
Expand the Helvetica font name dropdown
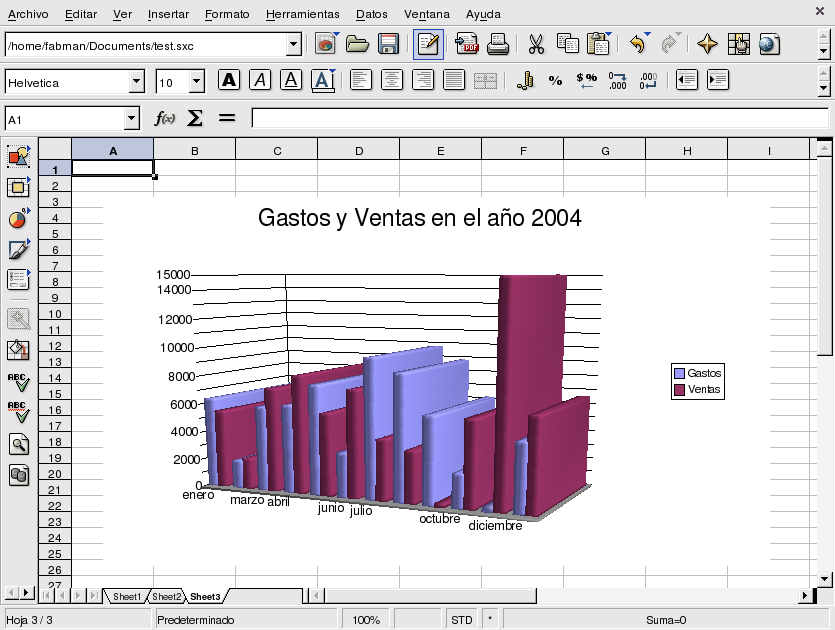[137, 82]
